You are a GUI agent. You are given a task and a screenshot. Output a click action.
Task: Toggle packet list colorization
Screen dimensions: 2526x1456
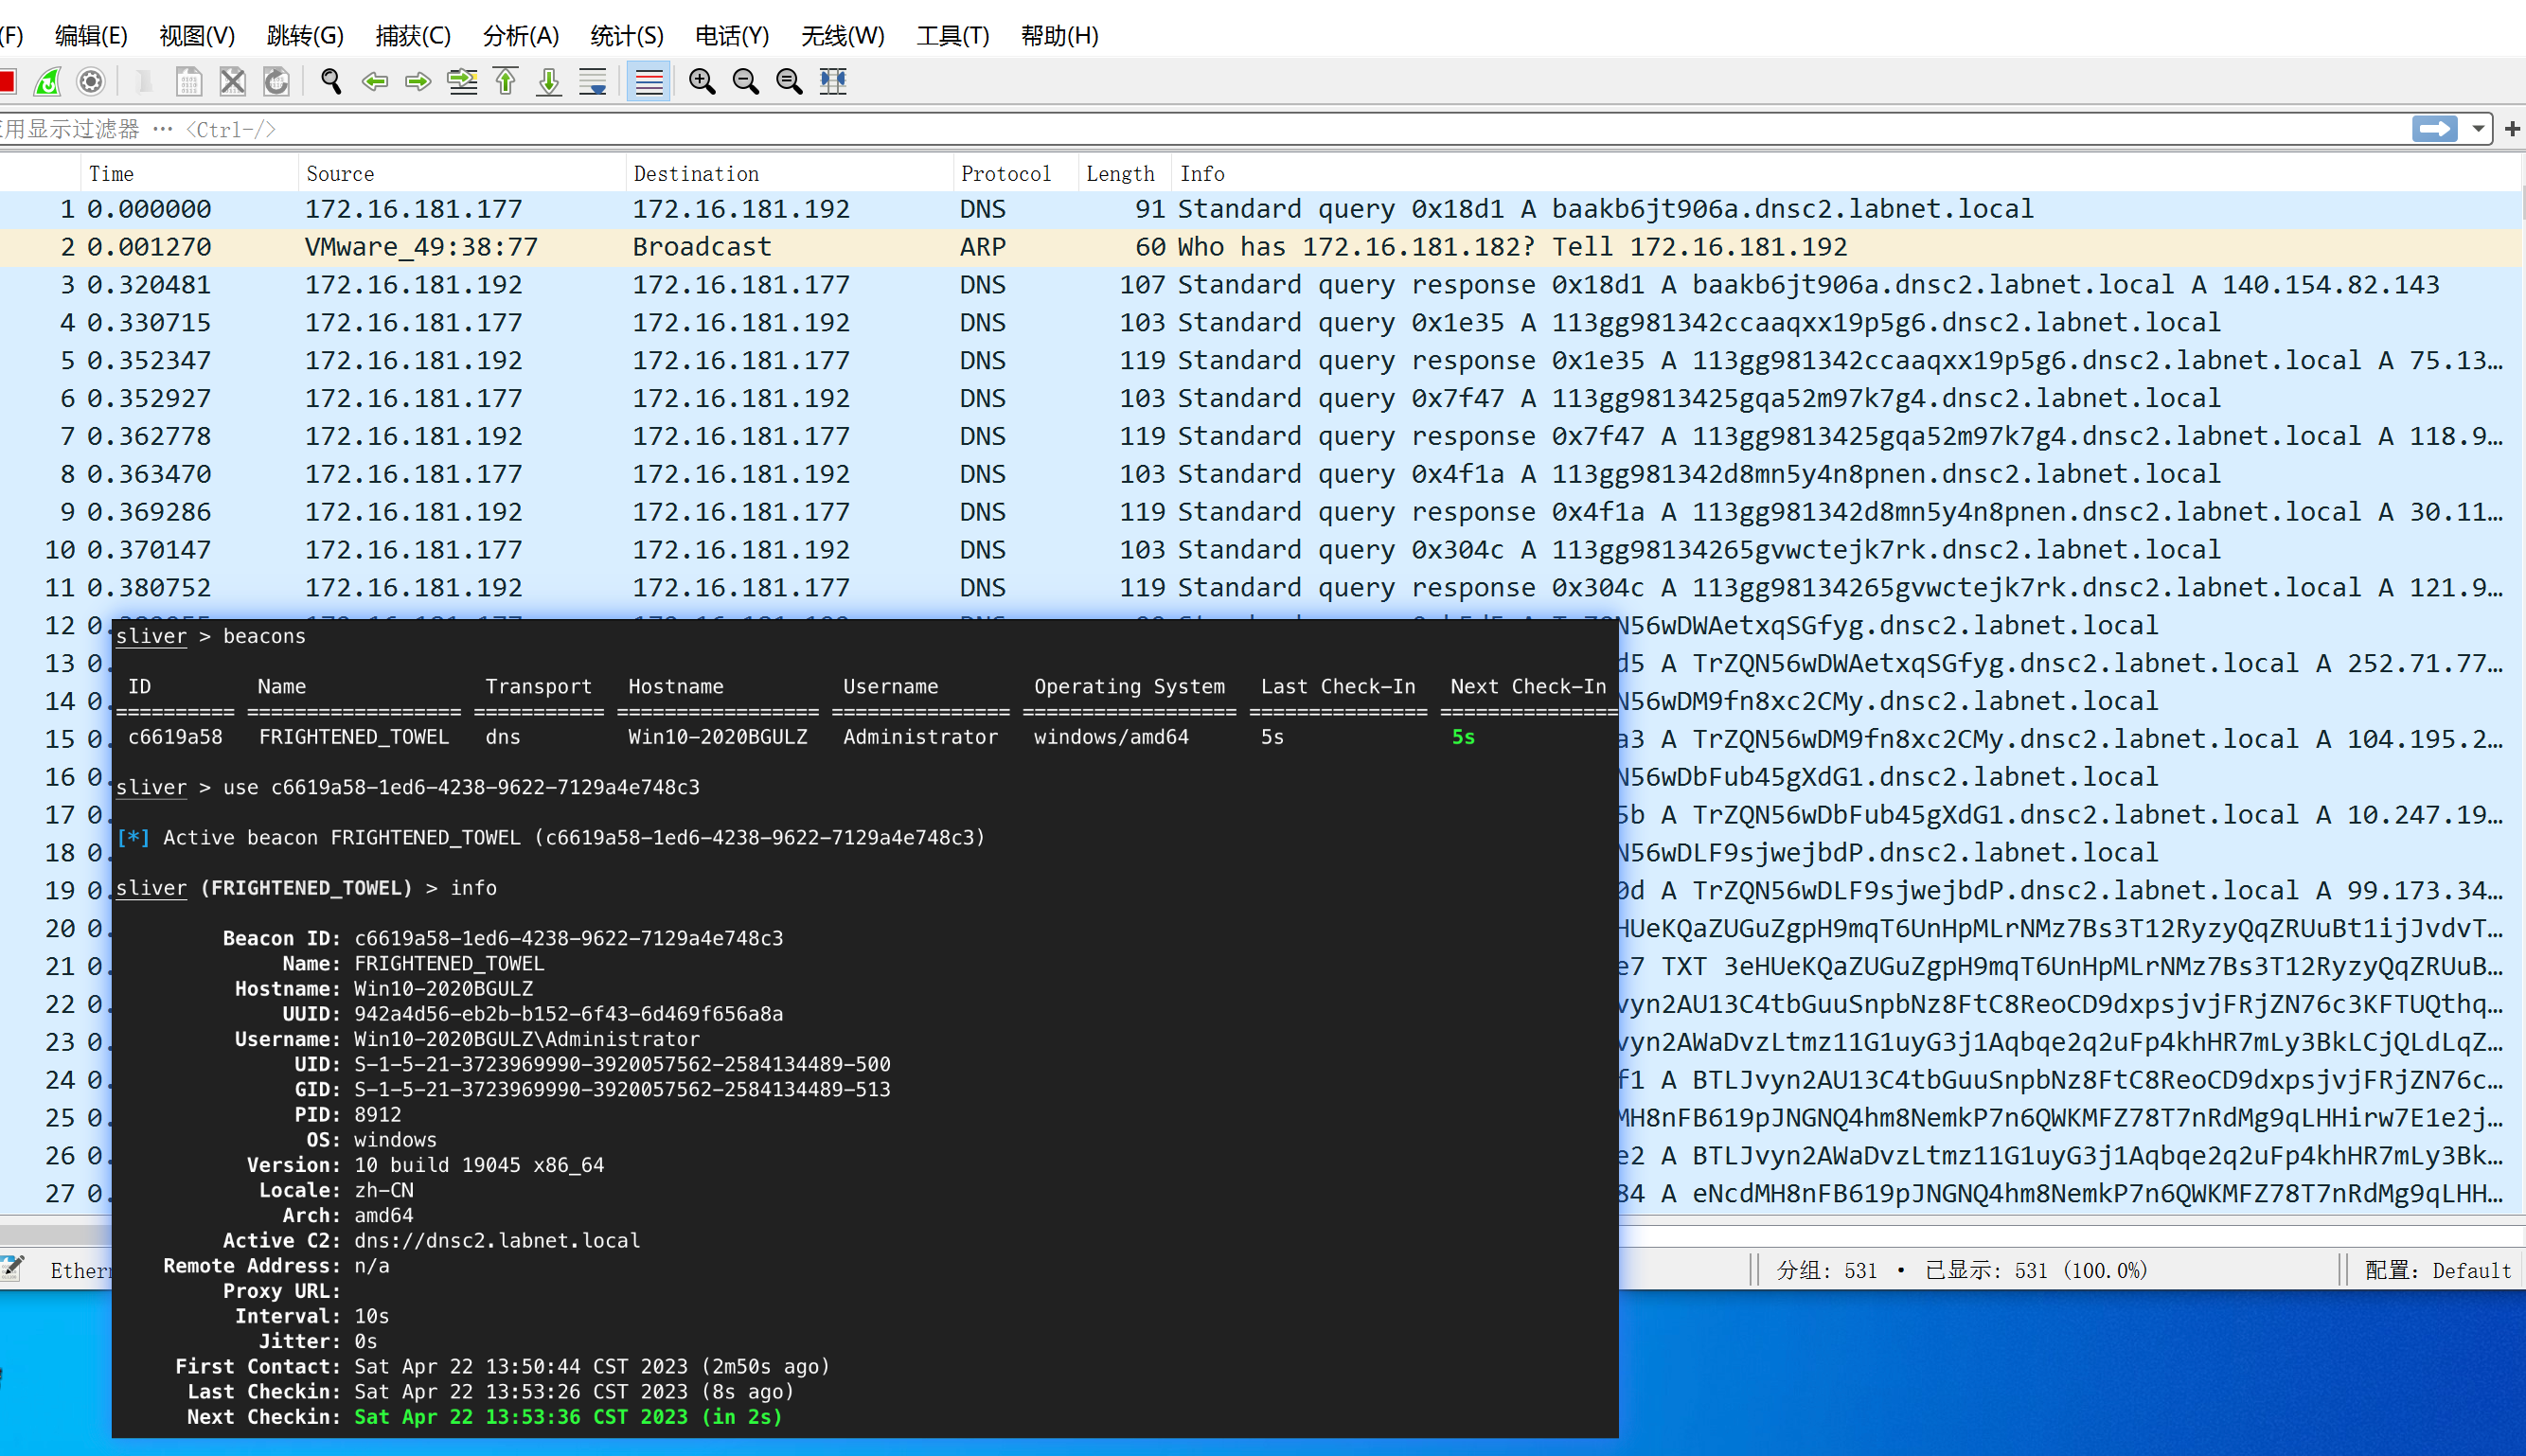tap(648, 81)
